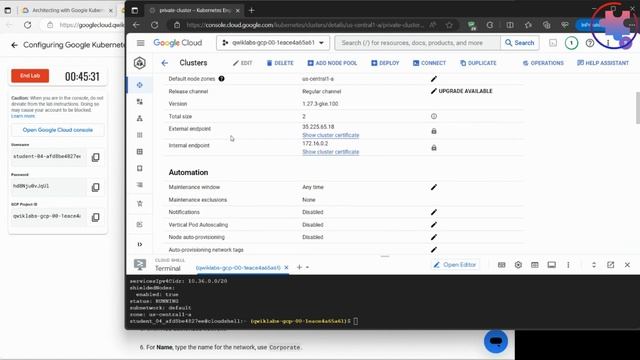
Task: Select the third sidebar icon, hierarchy shape
Action: pos(140,118)
